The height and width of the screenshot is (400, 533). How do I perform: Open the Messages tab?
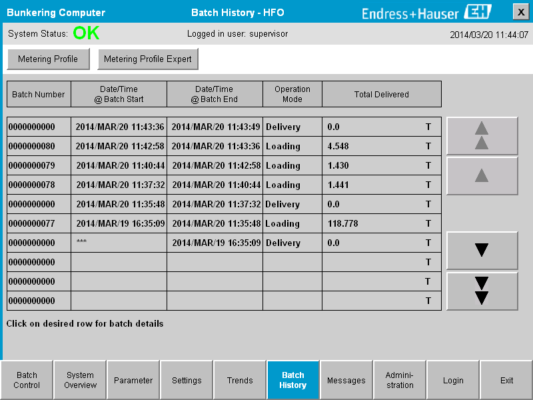pos(346,380)
